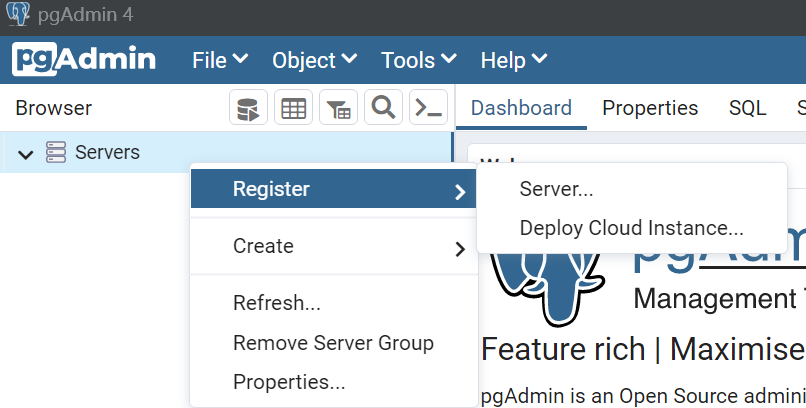
Task: Open the Help dropdown menu
Action: [x=513, y=60]
